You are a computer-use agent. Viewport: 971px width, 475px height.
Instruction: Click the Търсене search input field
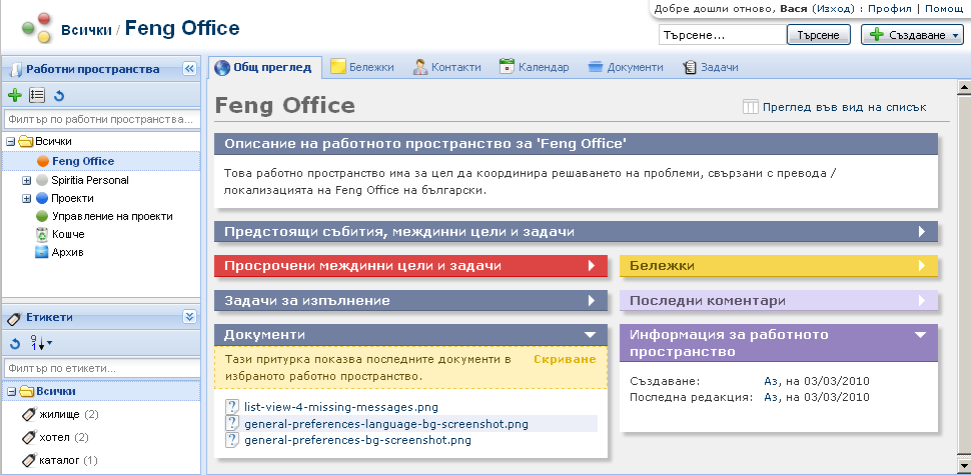[x=719, y=35]
